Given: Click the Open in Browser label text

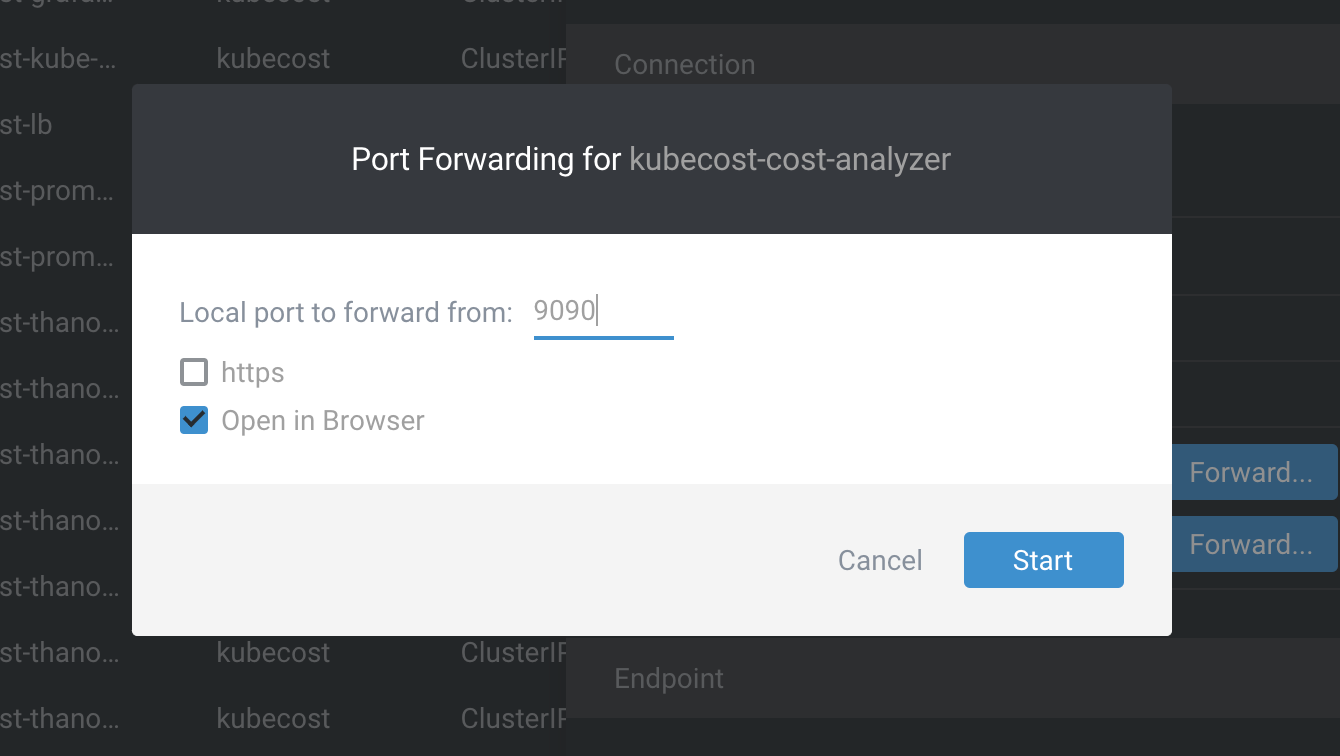Looking at the screenshot, I should [x=323, y=421].
